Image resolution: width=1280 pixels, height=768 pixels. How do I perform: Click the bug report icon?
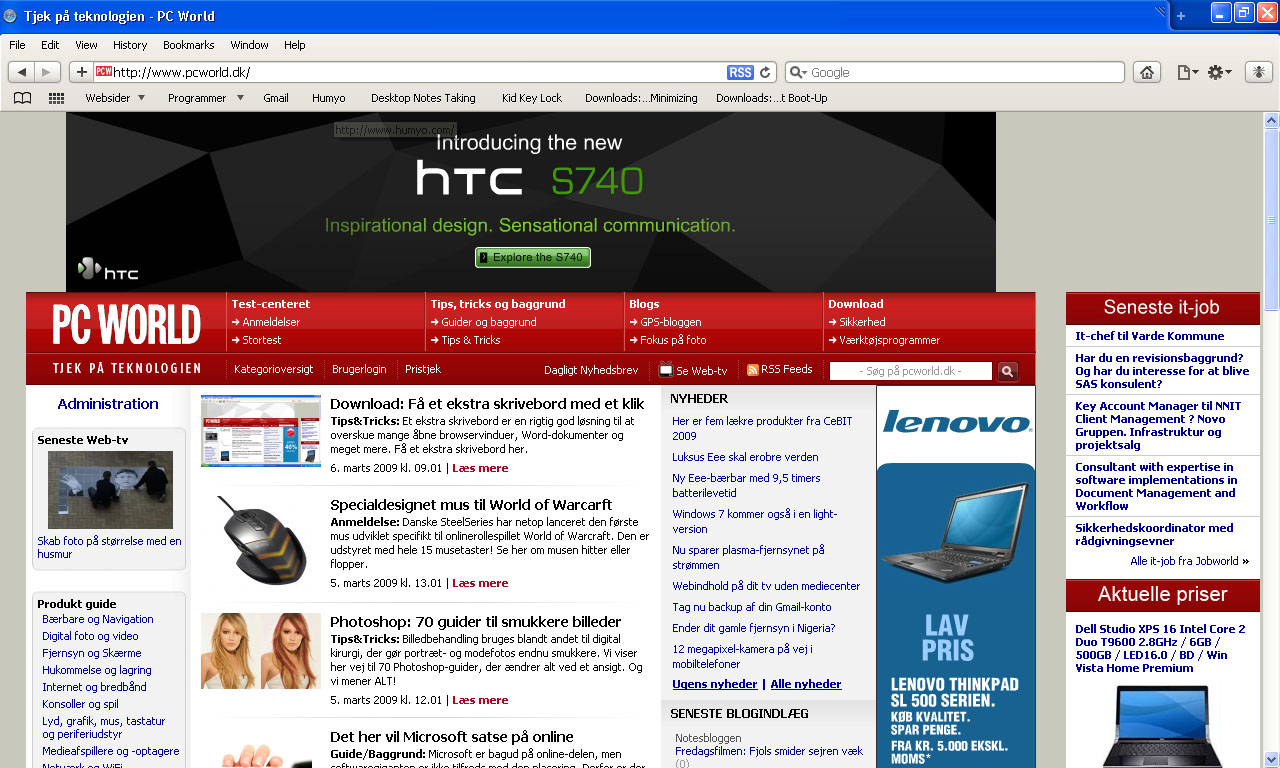point(1259,72)
